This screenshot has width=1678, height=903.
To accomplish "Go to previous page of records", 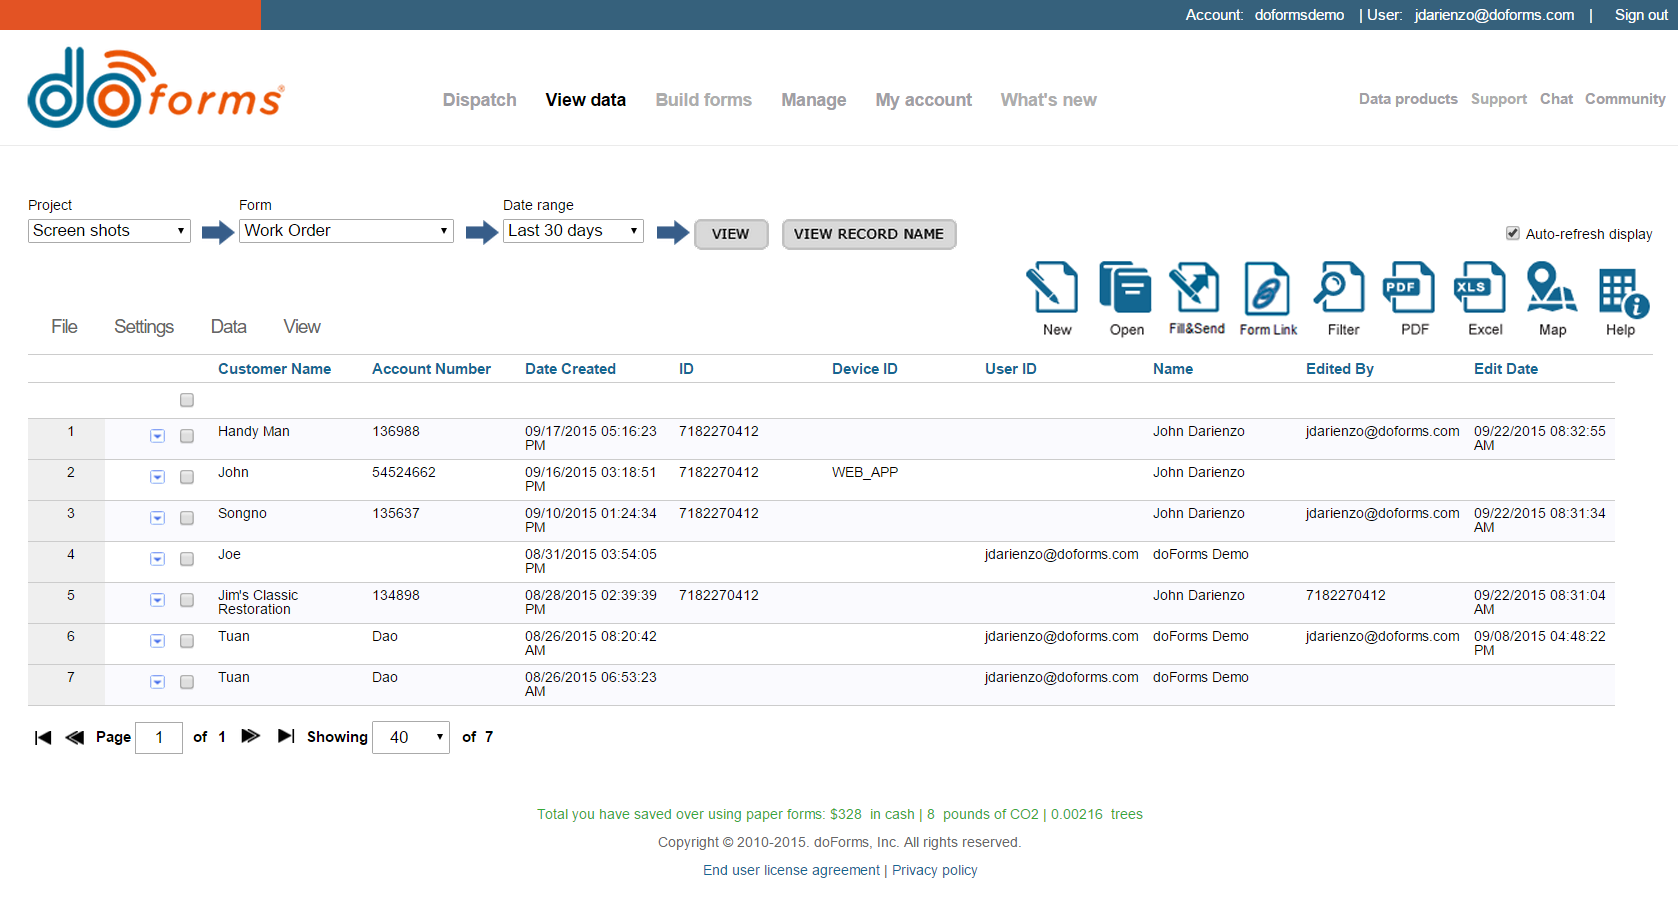I will coord(75,737).
